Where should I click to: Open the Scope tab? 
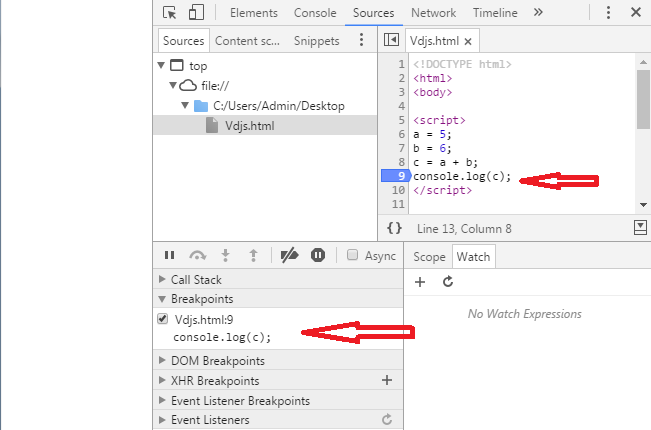pyautogui.click(x=429, y=257)
